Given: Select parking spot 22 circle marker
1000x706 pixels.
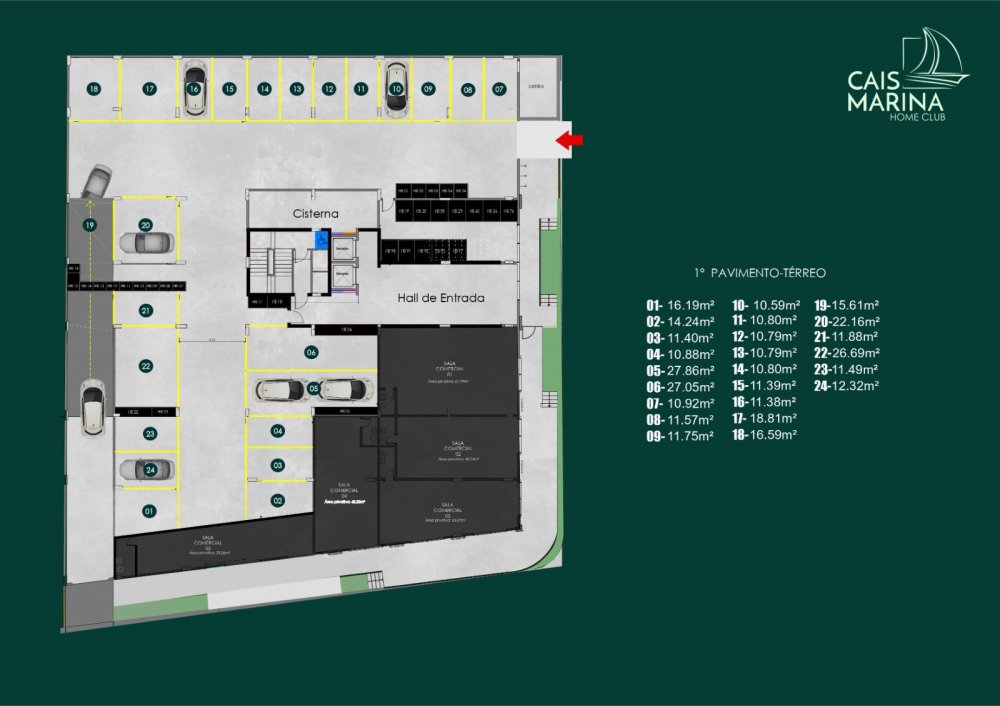Looking at the screenshot, I should click(146, 366).
